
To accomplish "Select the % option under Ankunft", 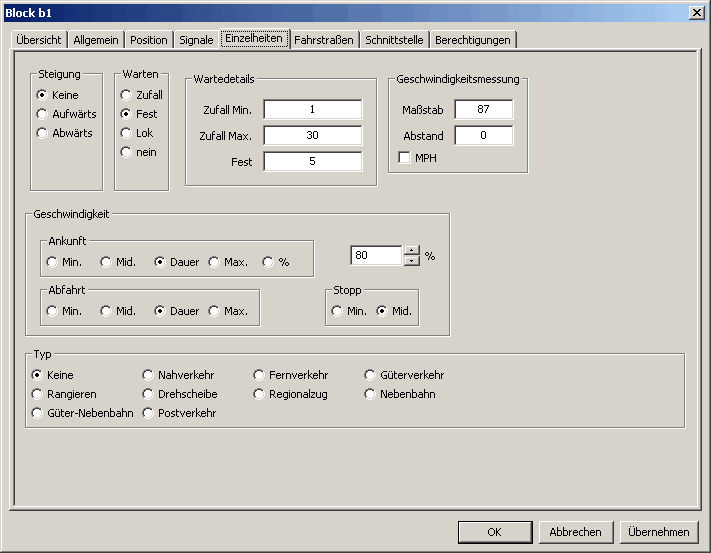I will point(268,262).
